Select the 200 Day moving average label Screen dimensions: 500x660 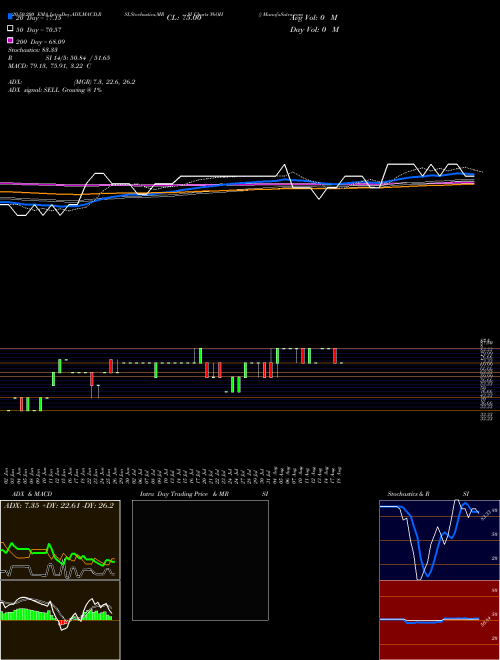(x=40, y=42)
